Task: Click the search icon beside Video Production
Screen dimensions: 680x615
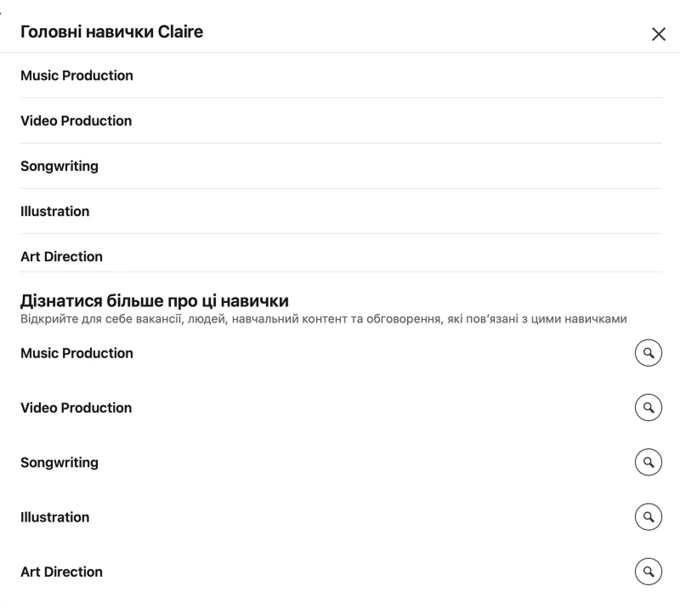Action: pos(649,408)
